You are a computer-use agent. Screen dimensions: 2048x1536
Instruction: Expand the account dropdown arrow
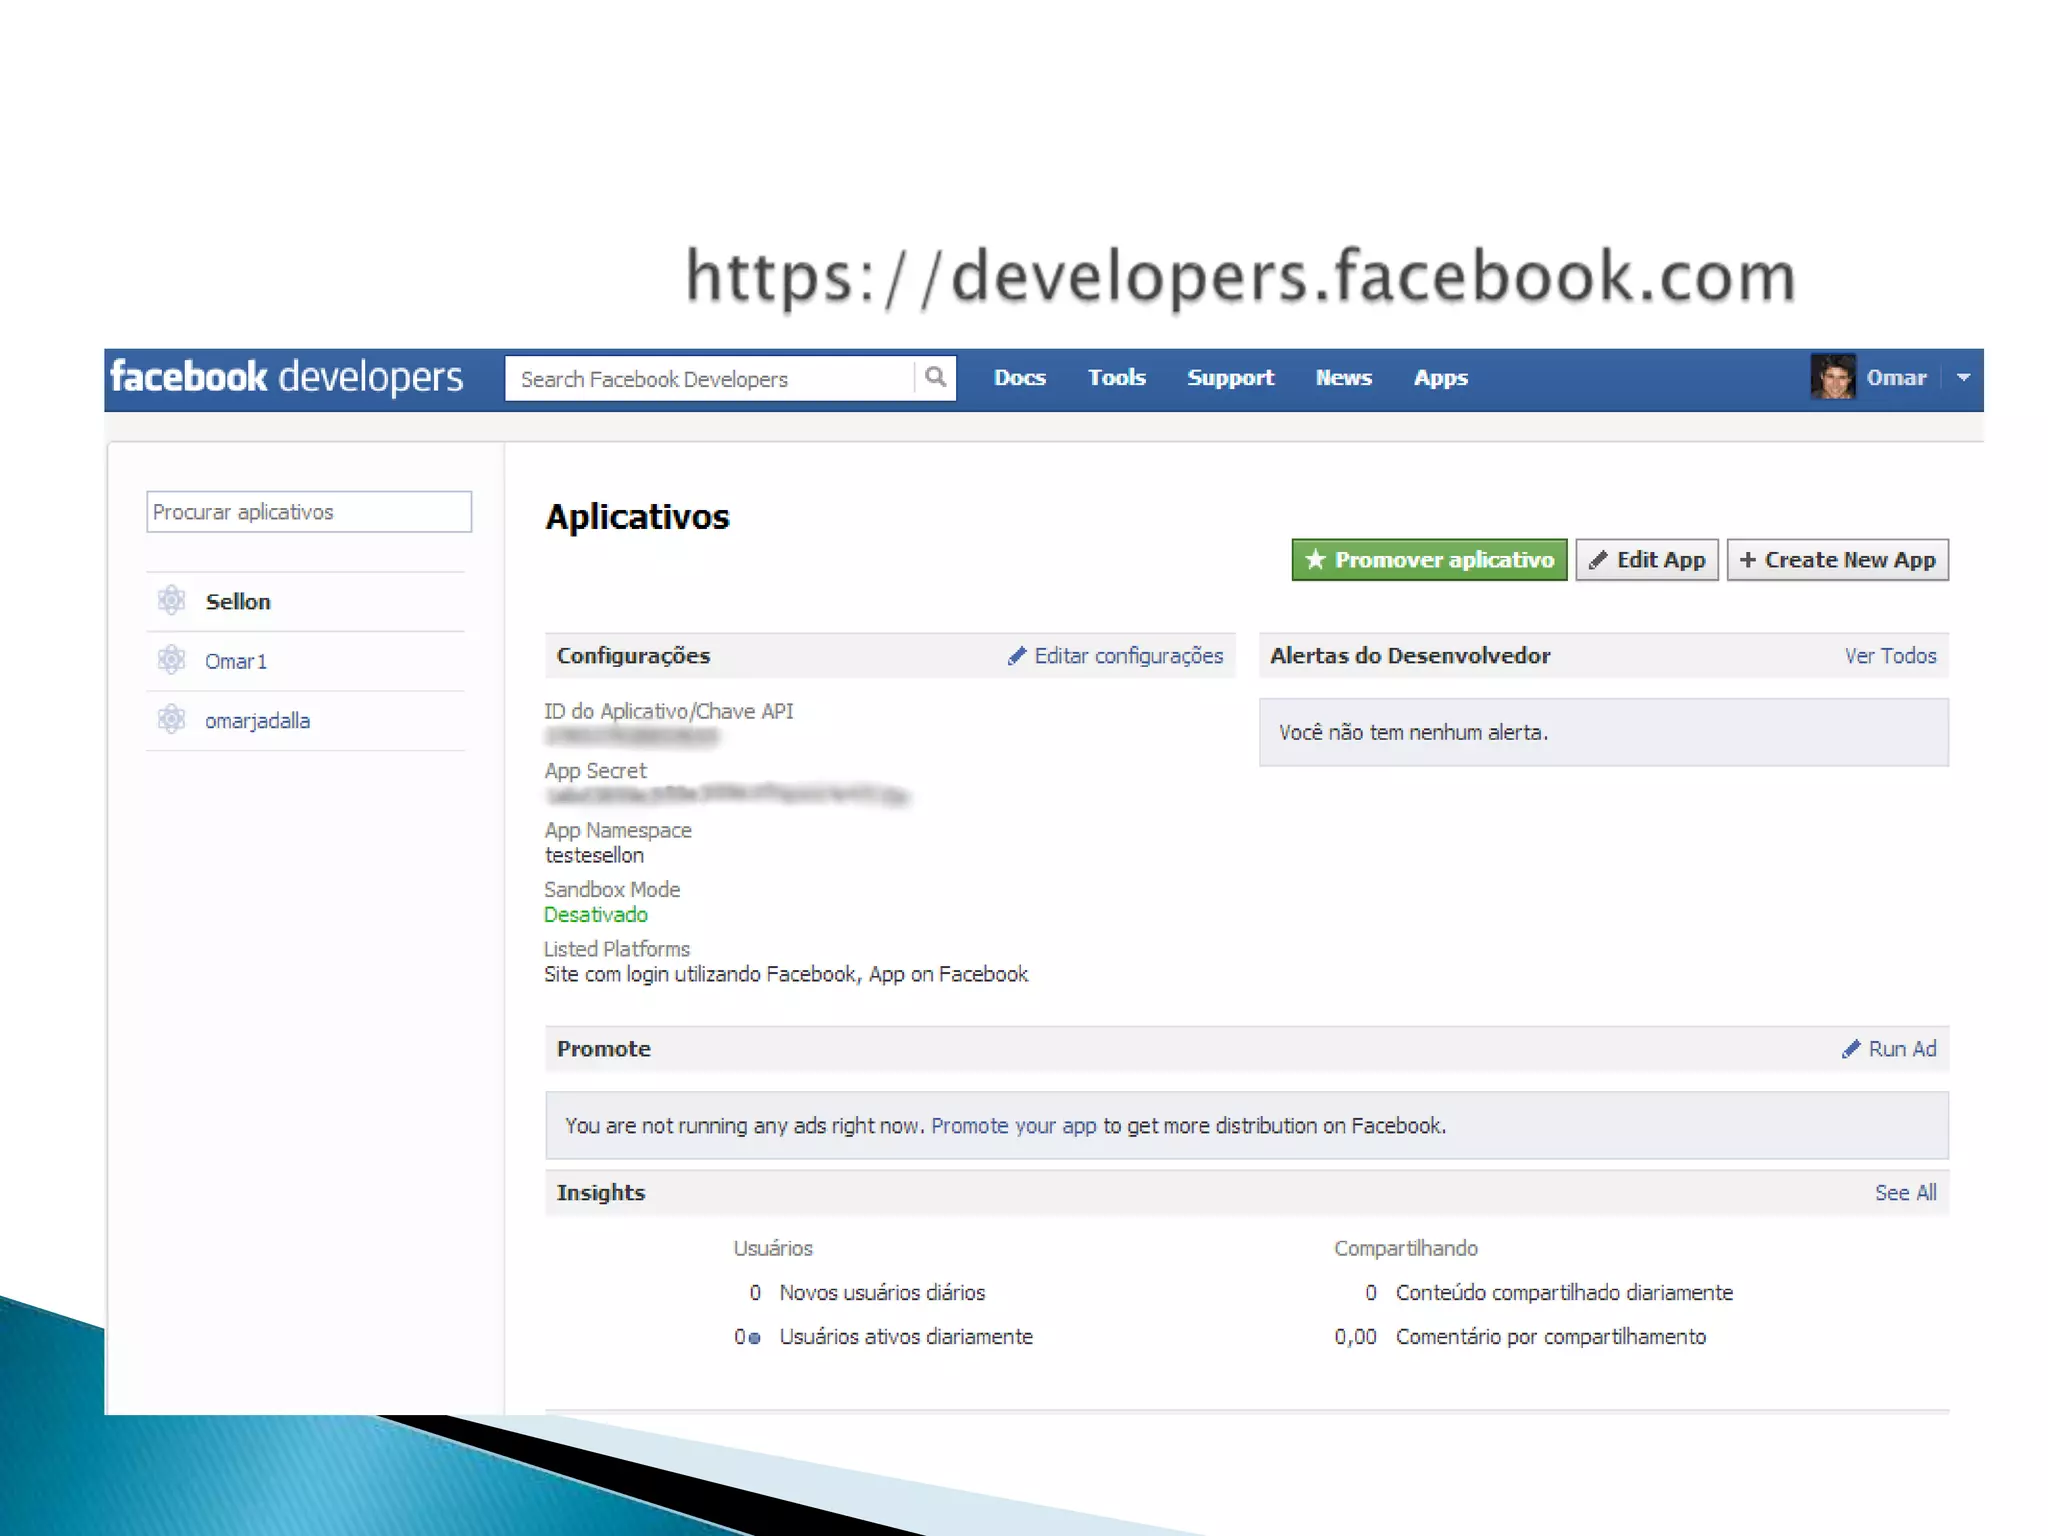[1963, 378]
